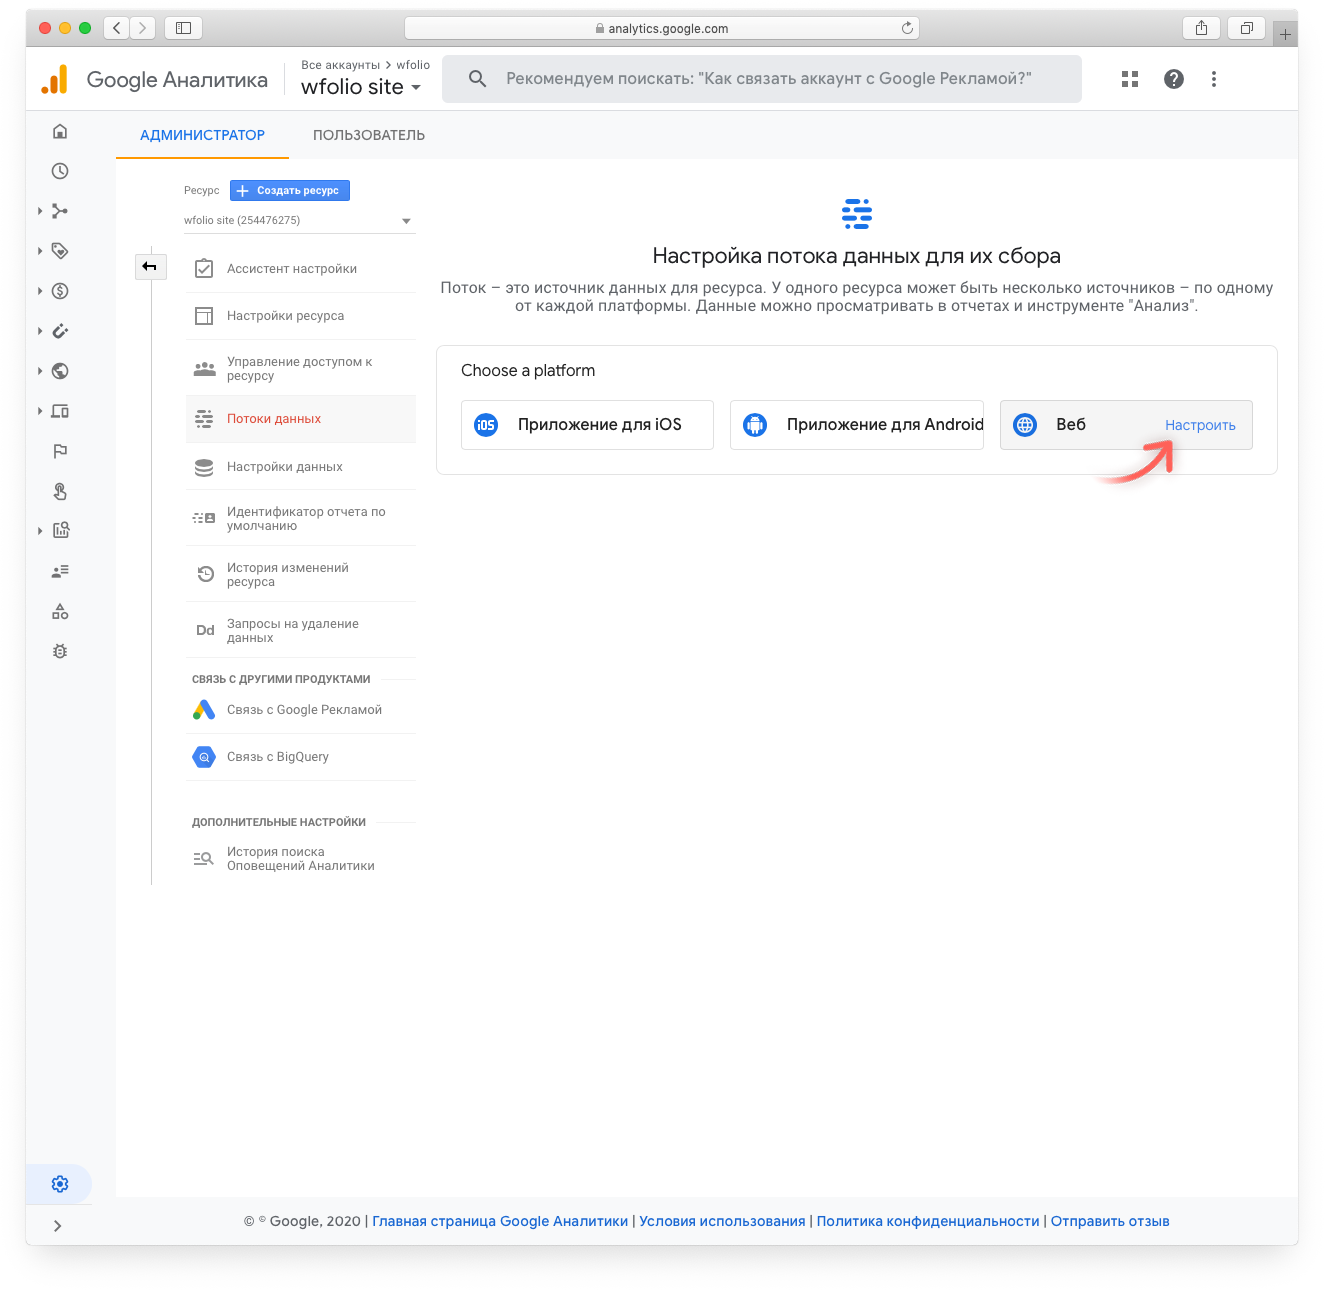Reload the page in the address bar

907,28
